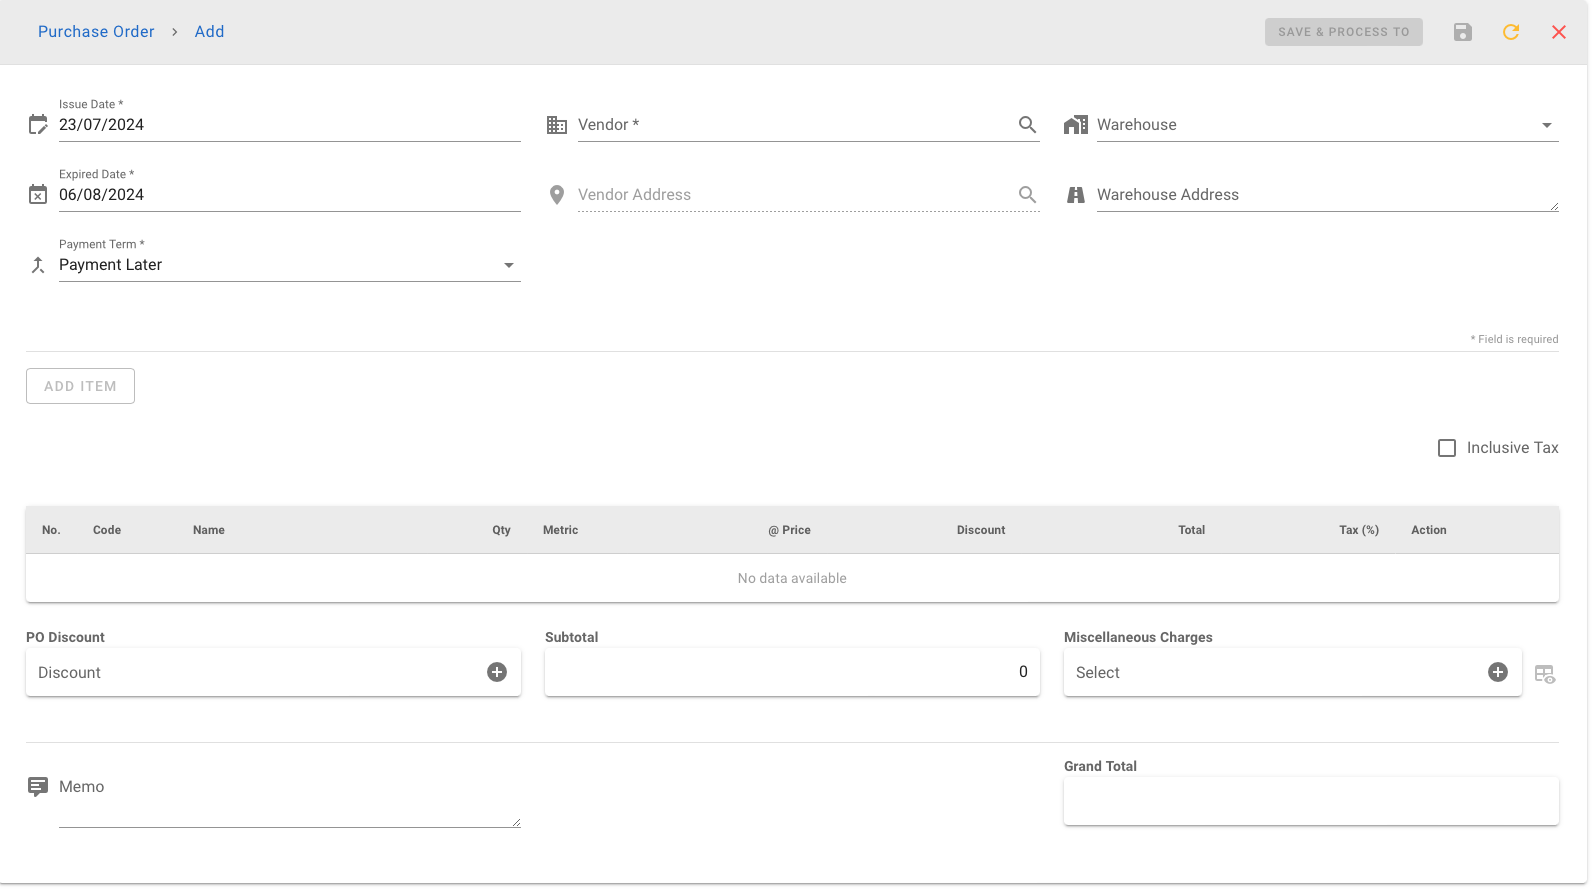Click the red close X icon
This screenshot has height=890, width=1592.
(1558, 32)
